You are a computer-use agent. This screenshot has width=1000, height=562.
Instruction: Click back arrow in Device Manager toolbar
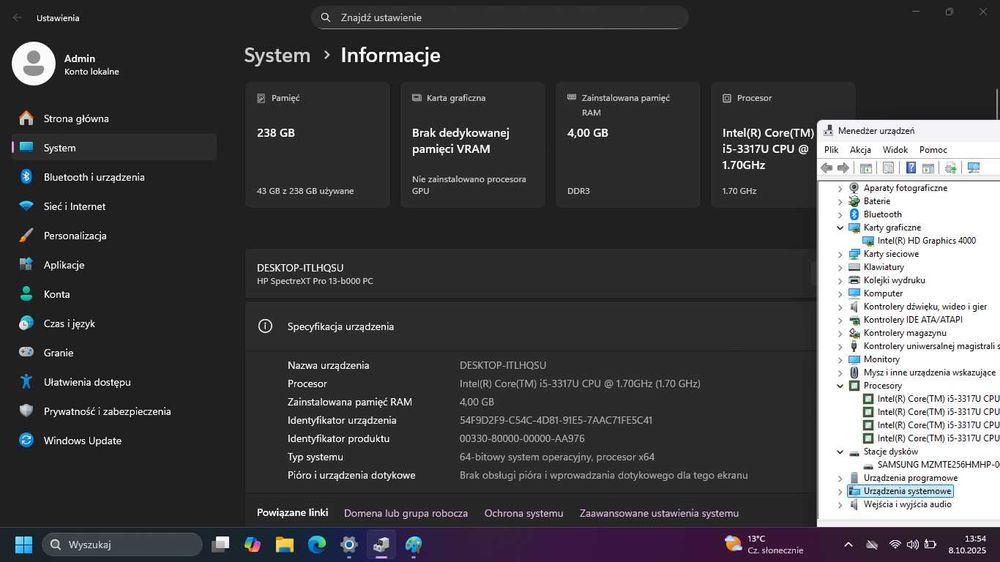pyautogui.click(x=827, y=168)
